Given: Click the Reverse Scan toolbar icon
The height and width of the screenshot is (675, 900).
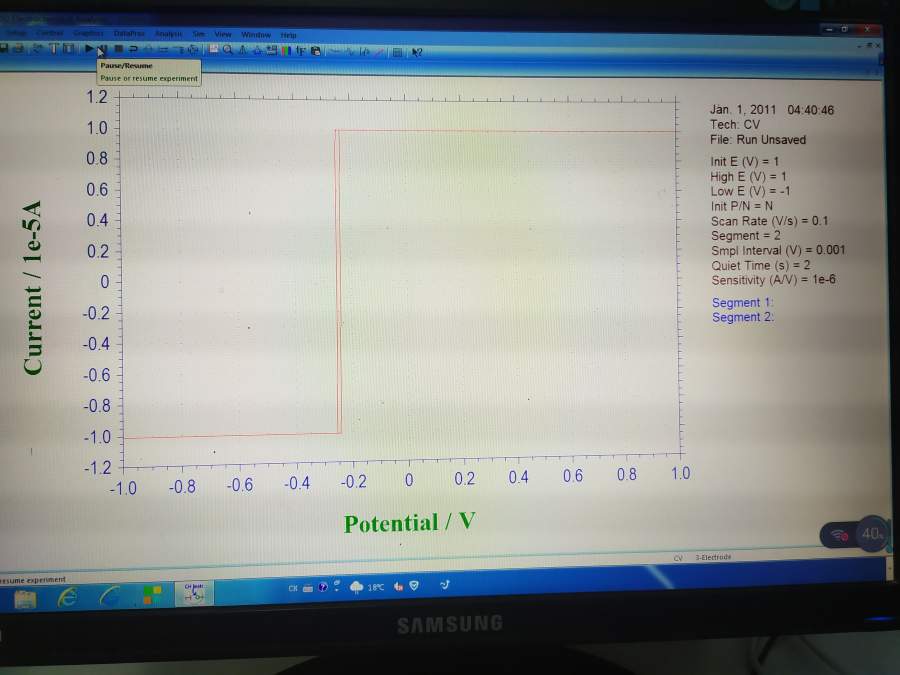Looking at the screenshot, I should (134, 48).
